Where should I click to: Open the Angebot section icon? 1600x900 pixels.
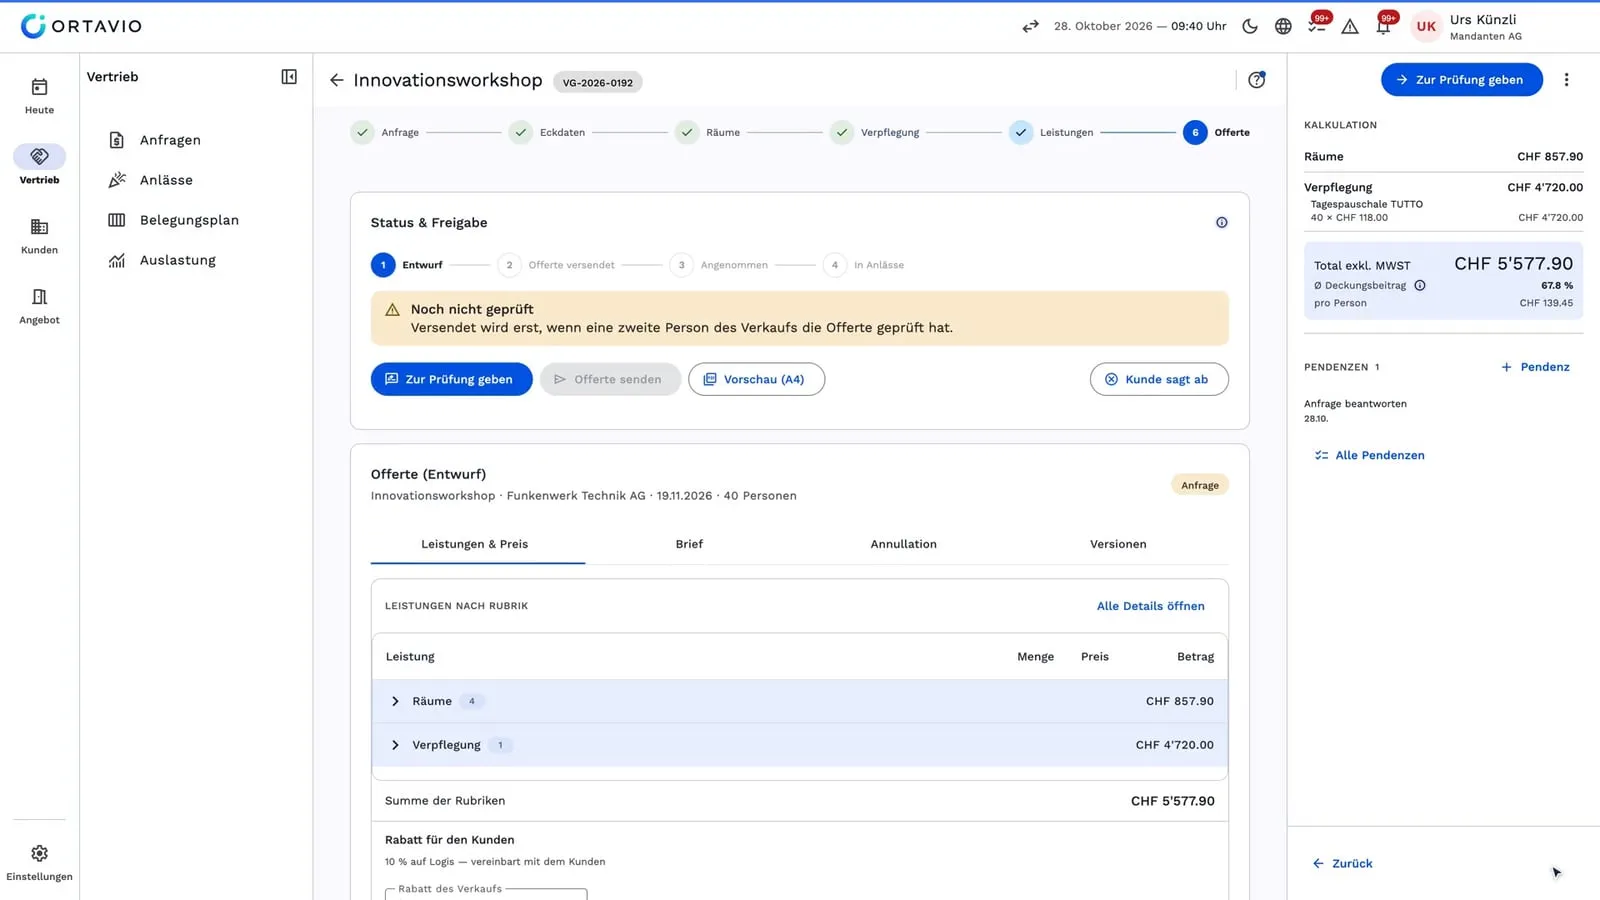(39, 297)
